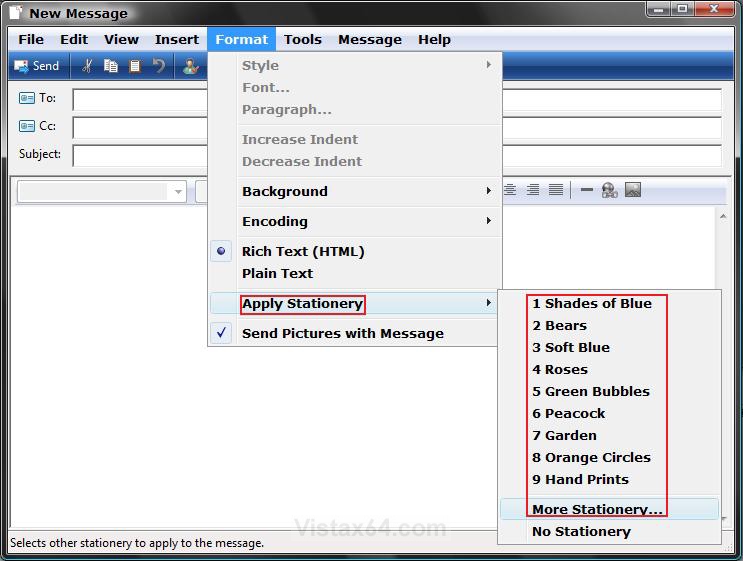The width and height of the screenshot is (743, 561).
Task: Apply 6 Peacock stationery
Action: [x=609, y=413]
